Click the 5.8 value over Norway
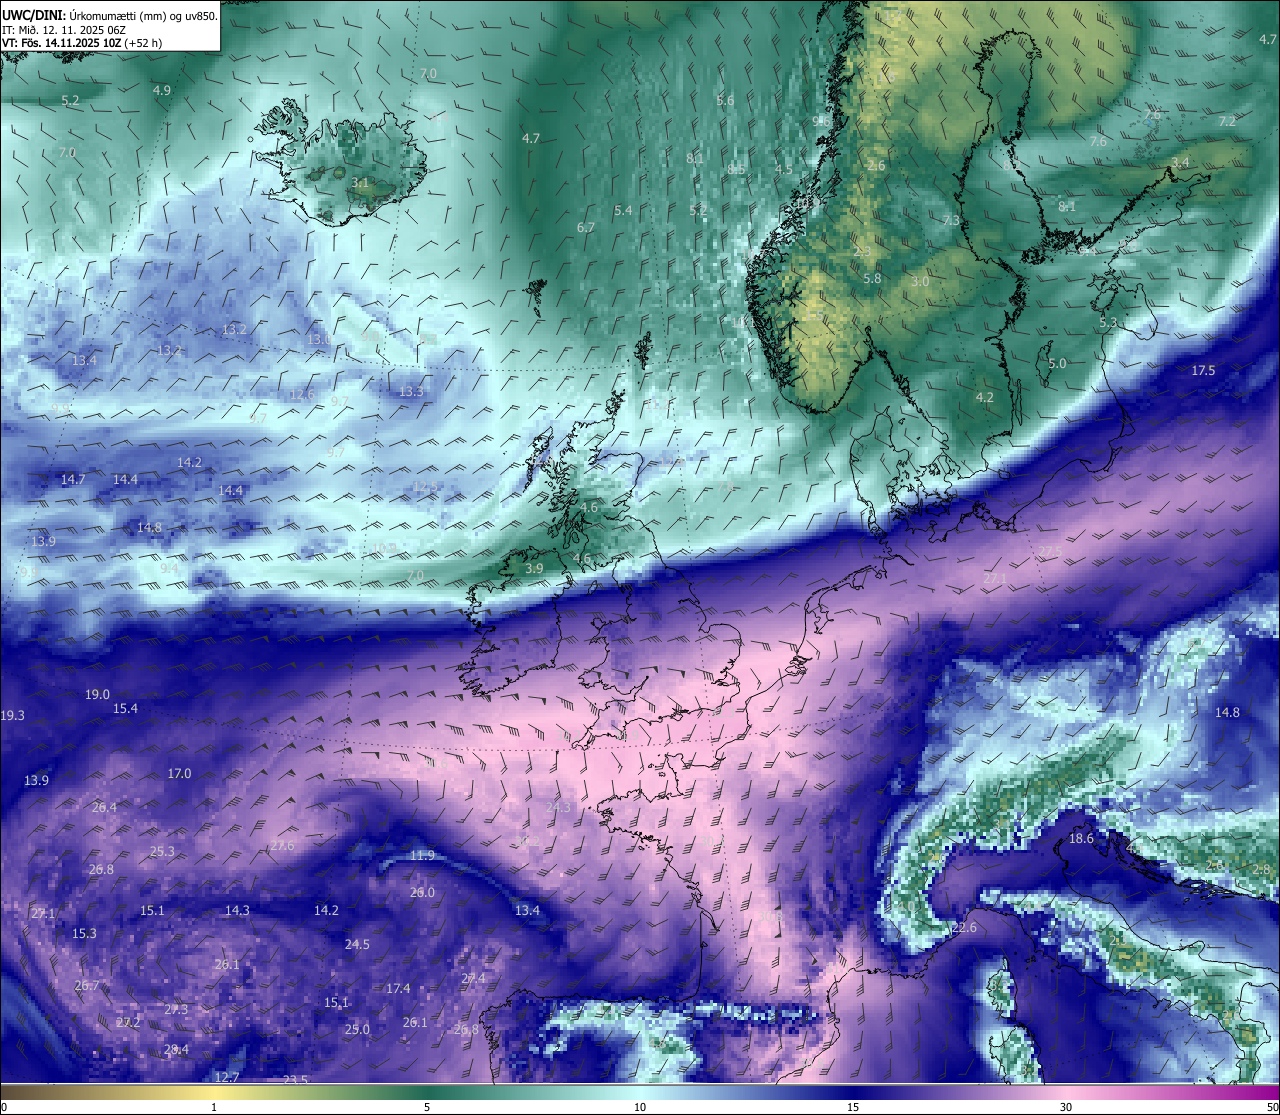This screenshot has width=1280, height=1115. point(872,278)
